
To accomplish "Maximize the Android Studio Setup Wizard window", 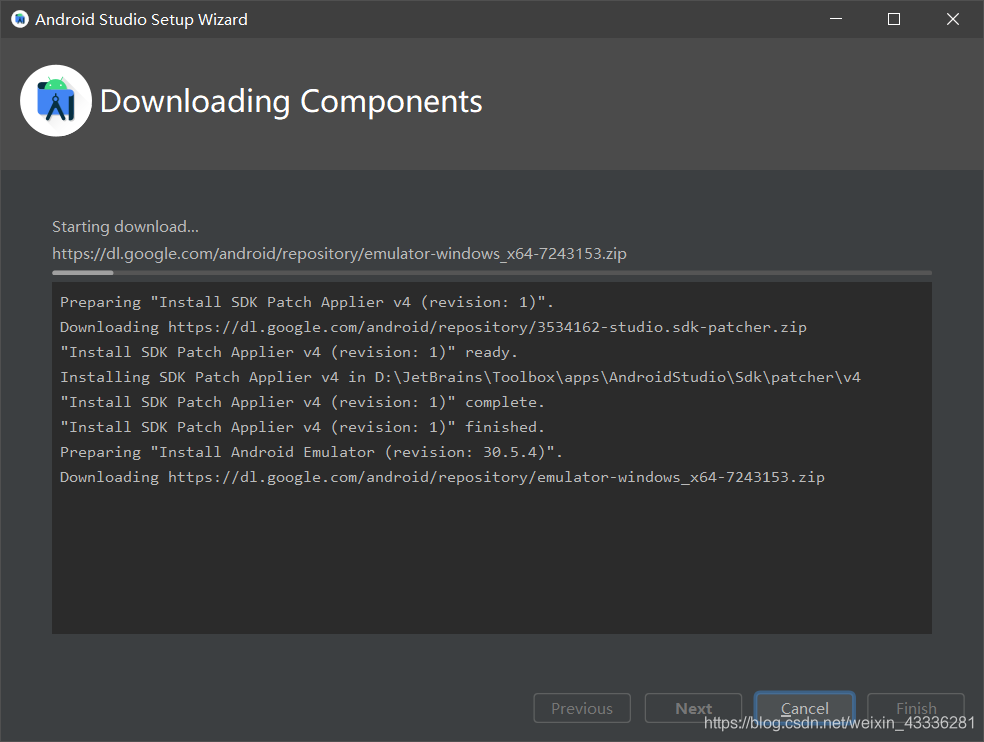I will (x=893, y=18).
